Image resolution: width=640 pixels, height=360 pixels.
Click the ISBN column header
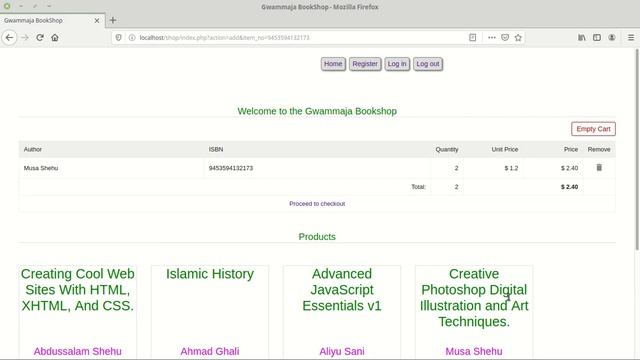coord(216,149)
